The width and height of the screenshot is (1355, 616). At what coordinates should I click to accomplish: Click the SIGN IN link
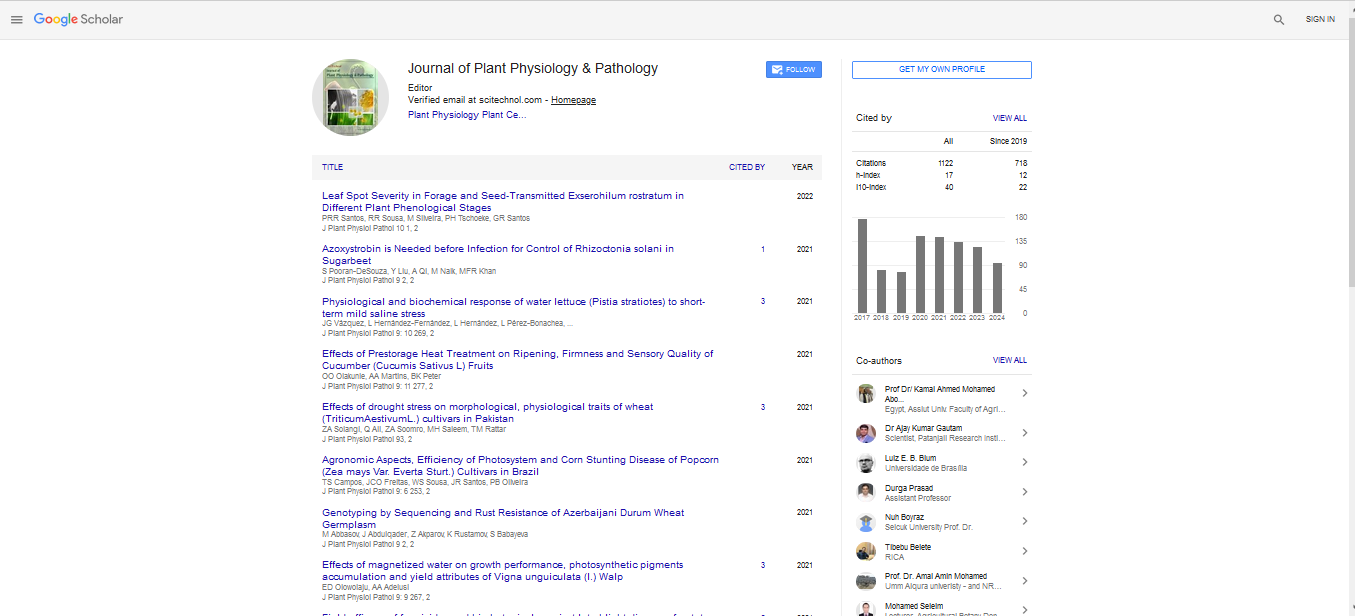pos(1320,20)
